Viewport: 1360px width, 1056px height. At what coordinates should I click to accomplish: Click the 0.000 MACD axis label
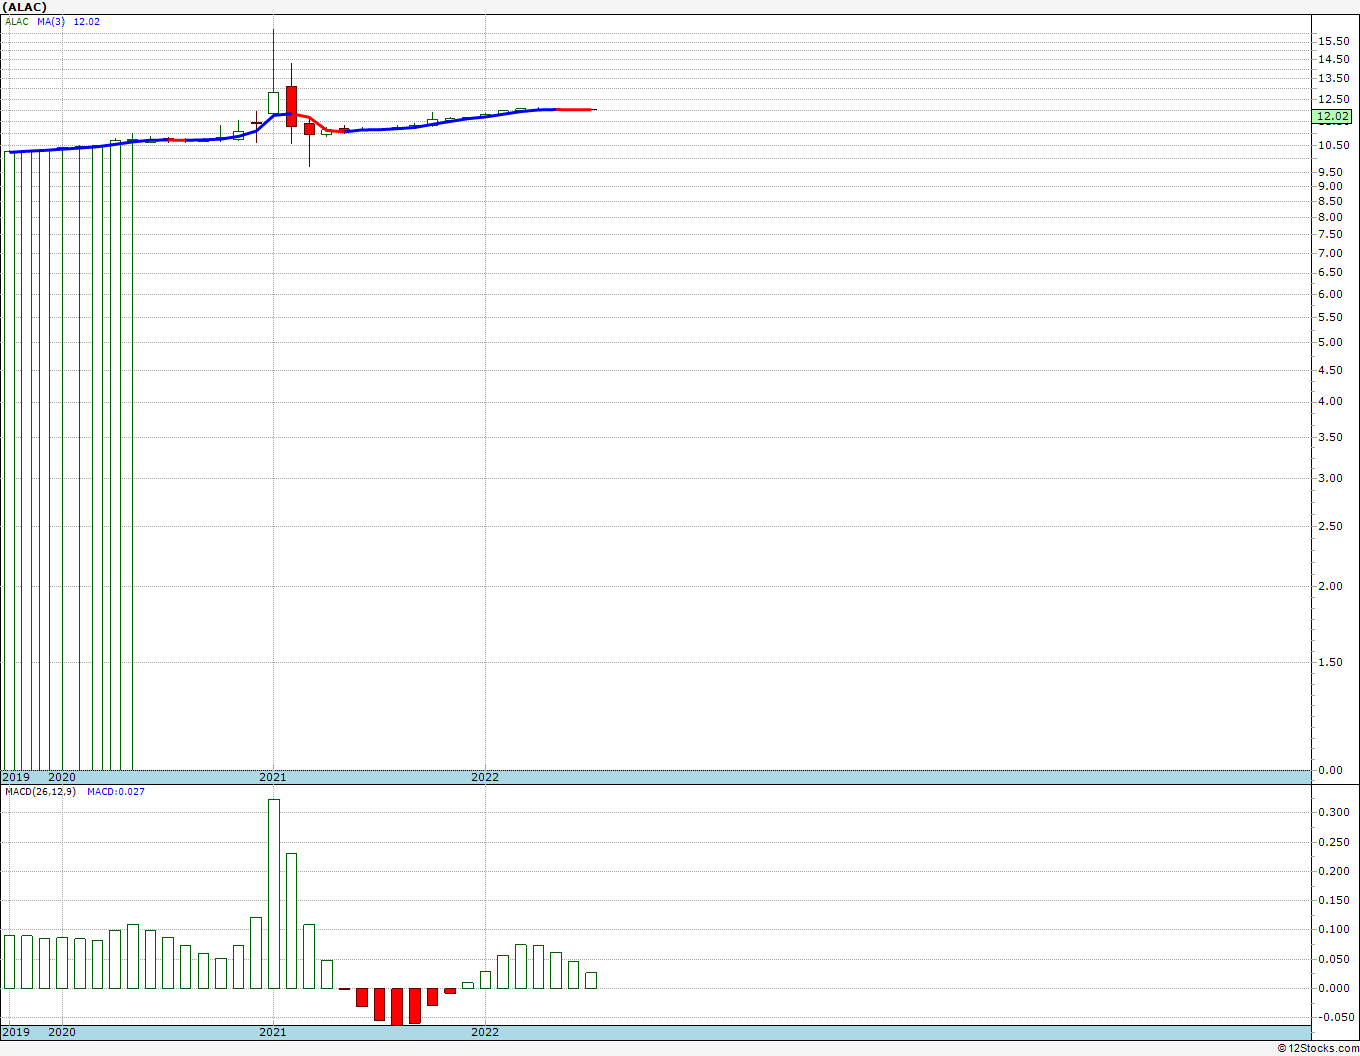click(1333, 988)
